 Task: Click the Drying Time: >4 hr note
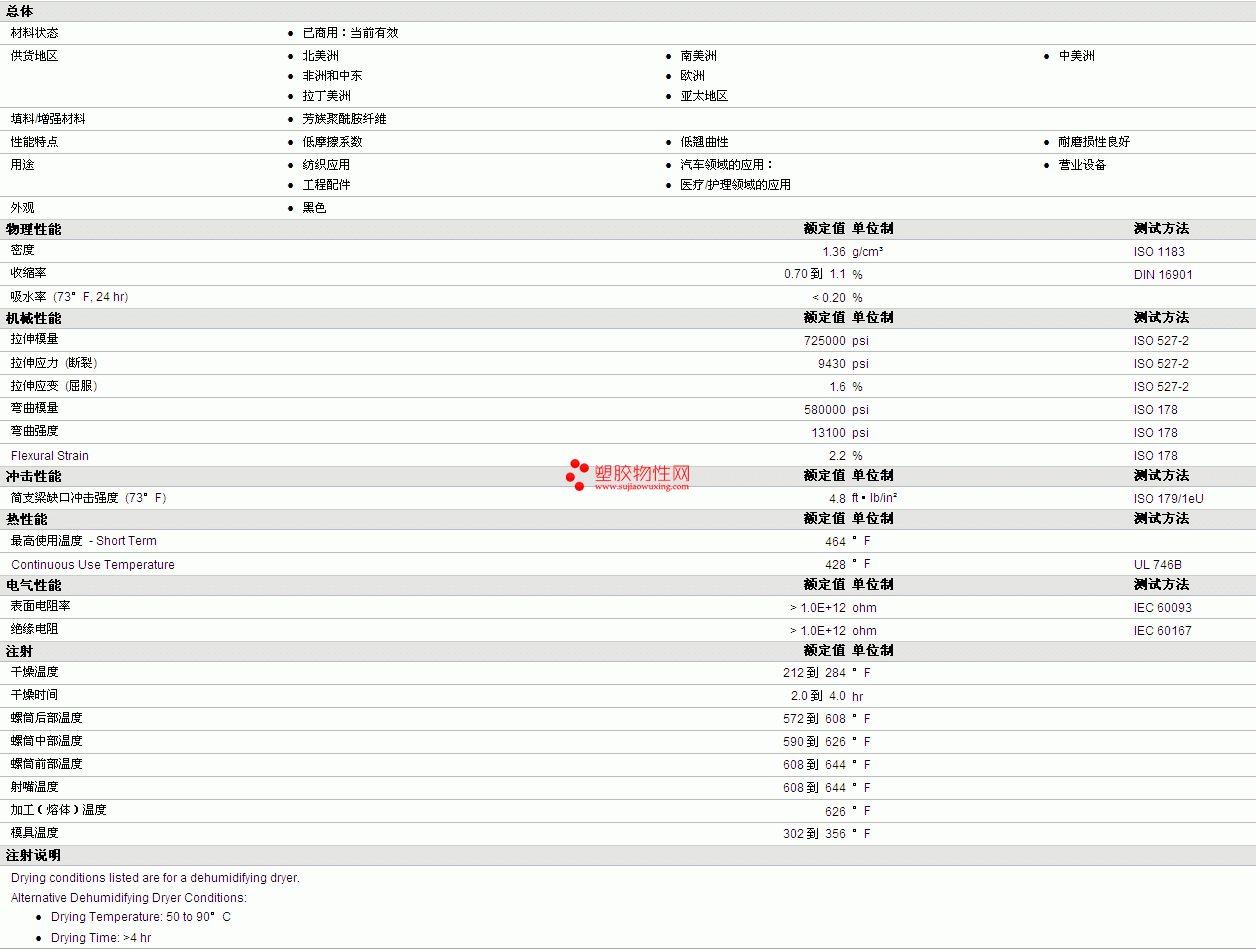(101, 938)
